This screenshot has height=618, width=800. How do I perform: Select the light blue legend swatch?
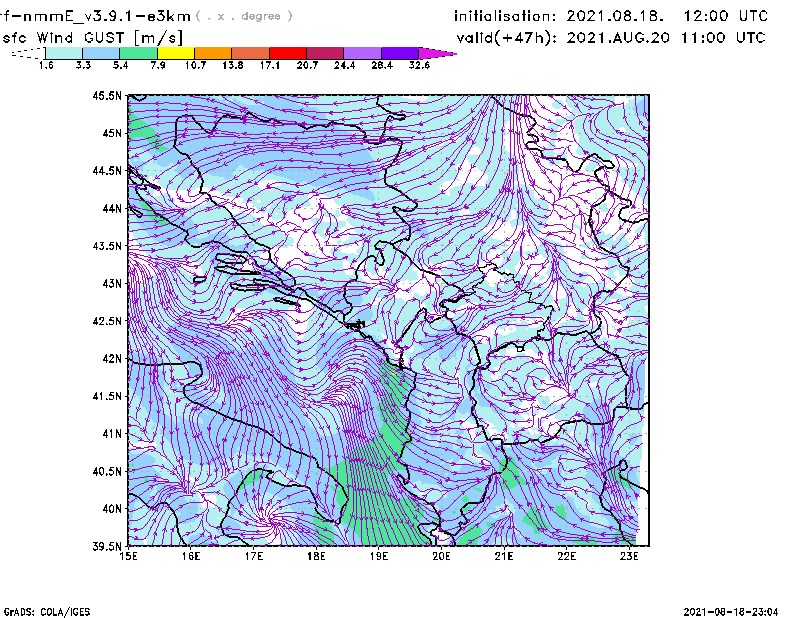101,53
